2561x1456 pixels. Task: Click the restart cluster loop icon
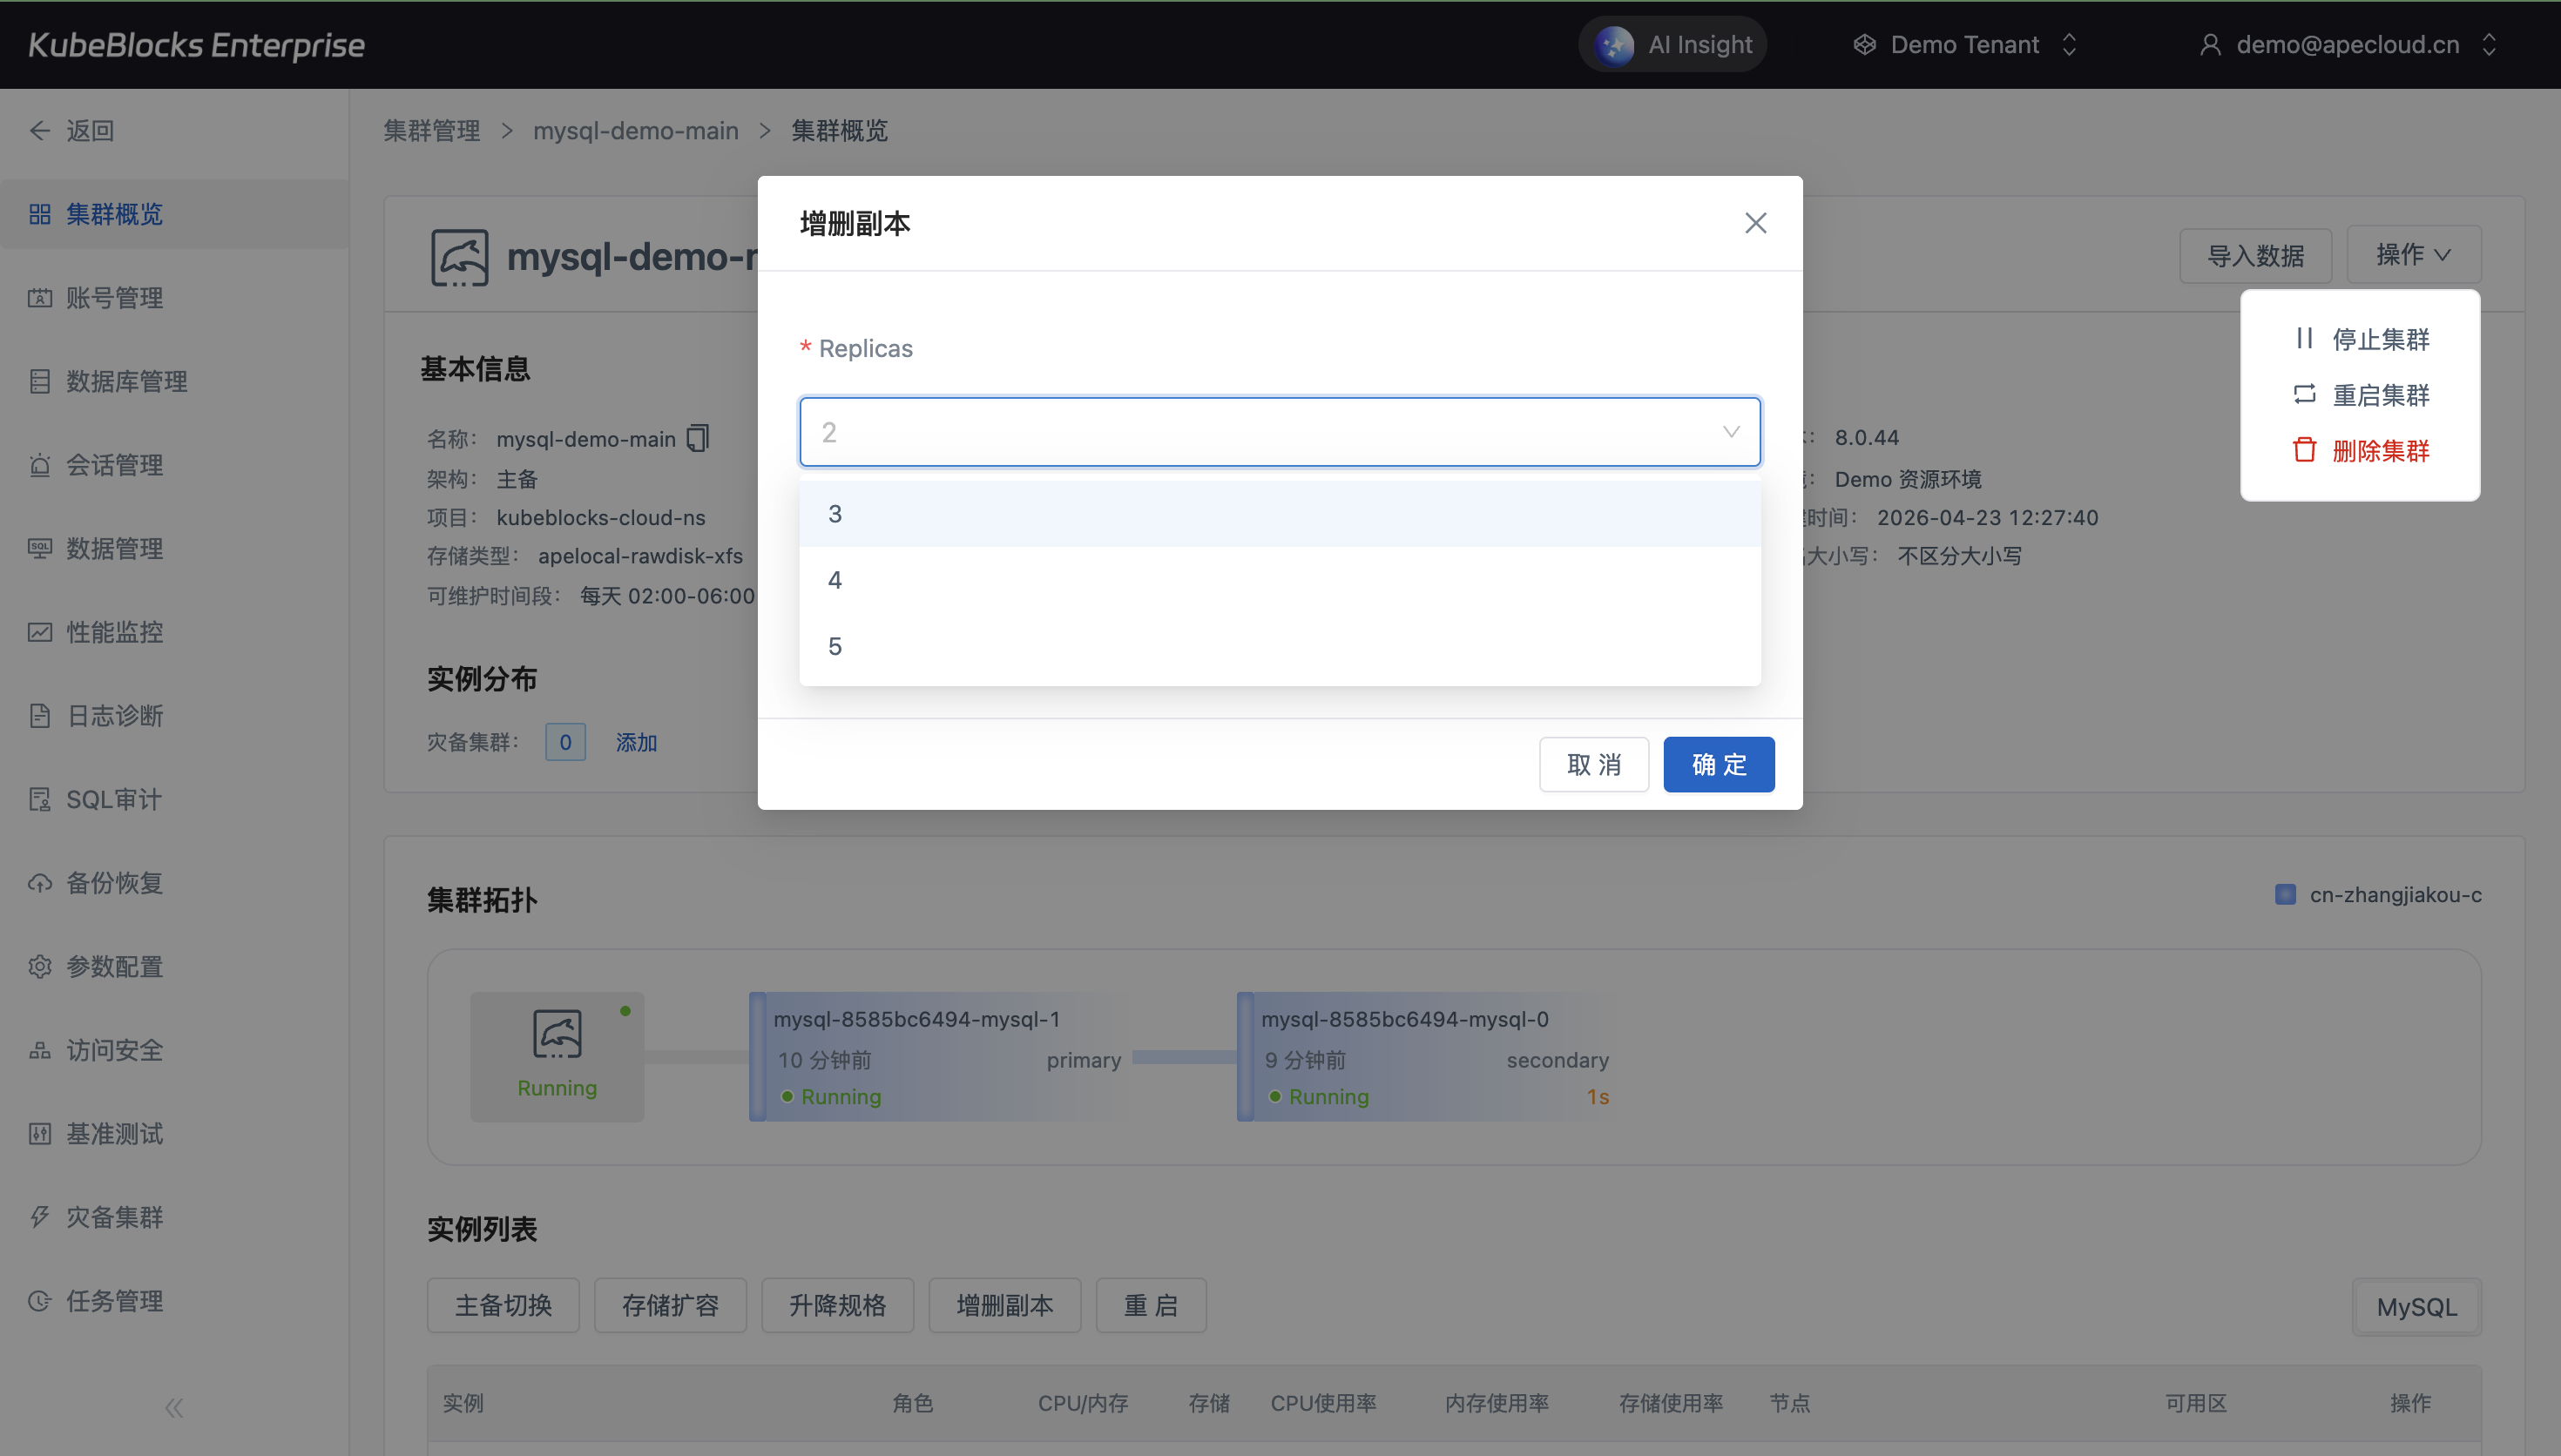(2304, 394)
